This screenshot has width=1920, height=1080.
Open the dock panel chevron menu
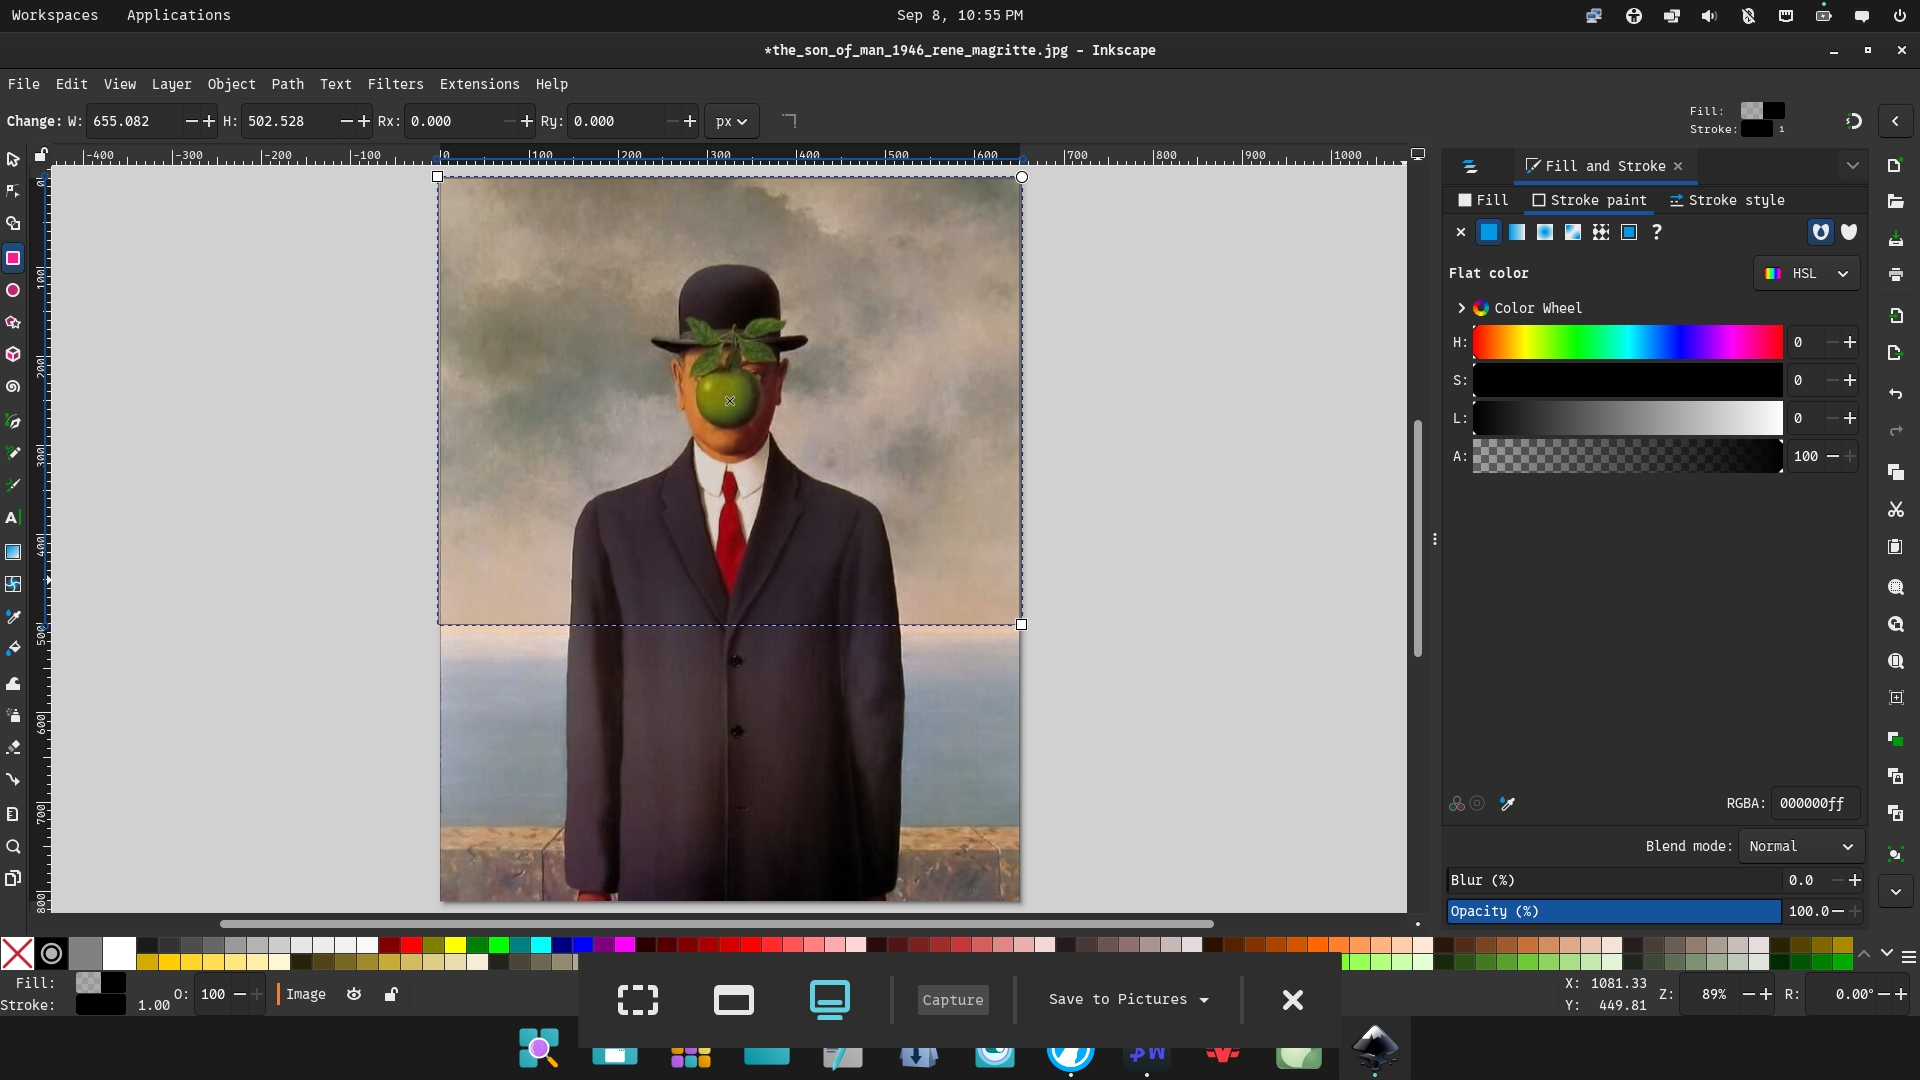click(x=1852, y=166)
